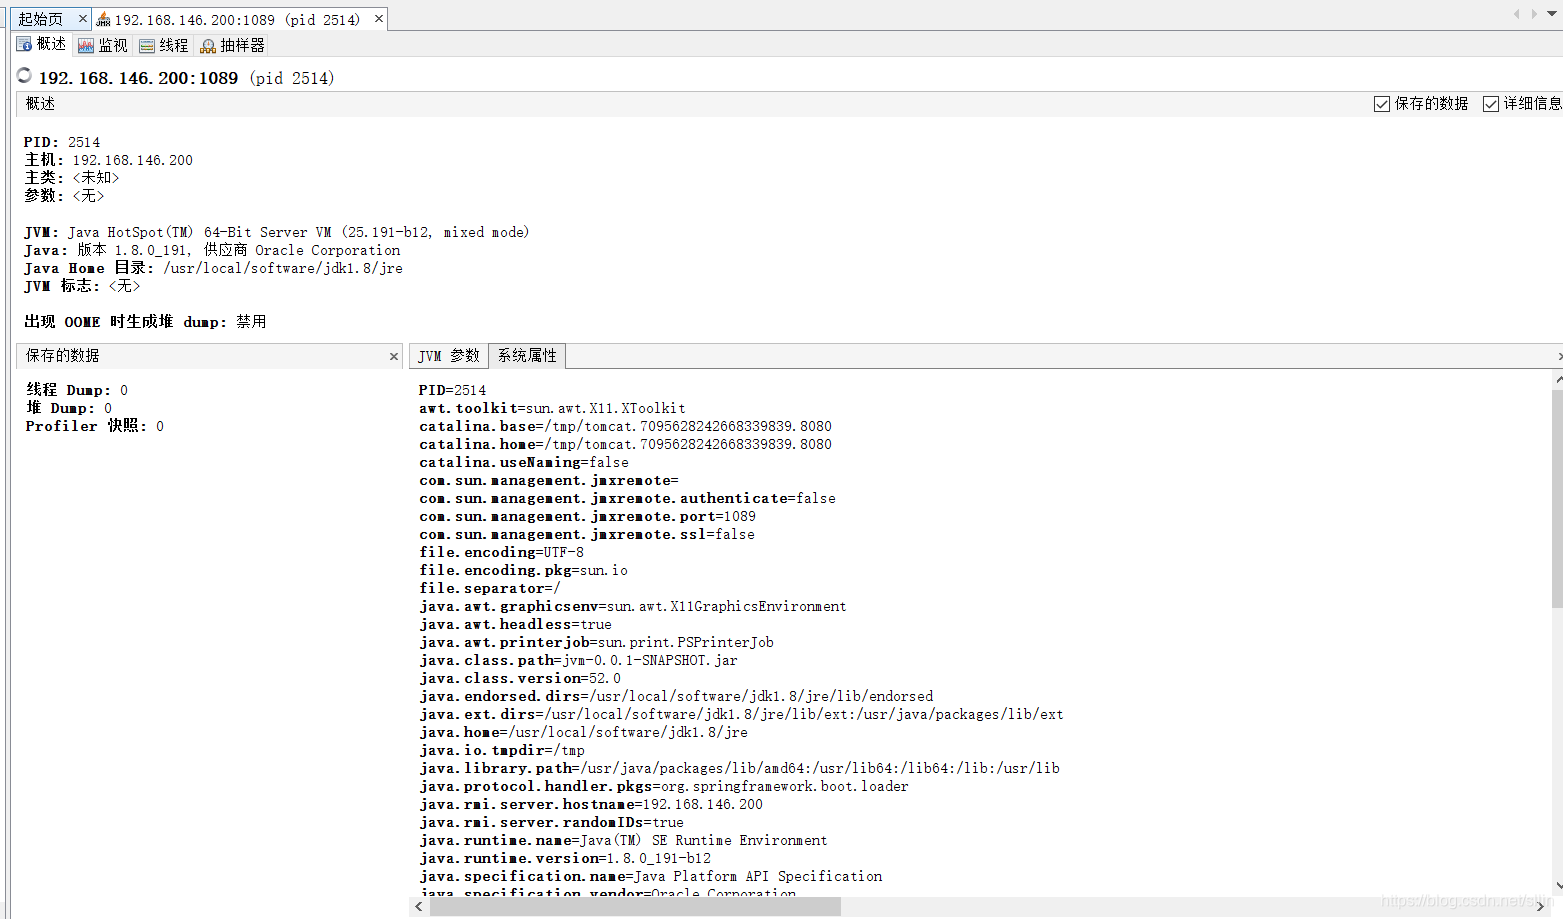Click the java.ext.dirs property line
This screenshot has width=1563, height=919.
[x=741, y=714]
